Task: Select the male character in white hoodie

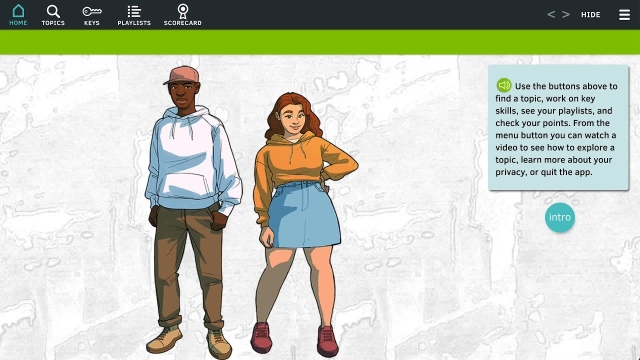Action: coord(193,212)
